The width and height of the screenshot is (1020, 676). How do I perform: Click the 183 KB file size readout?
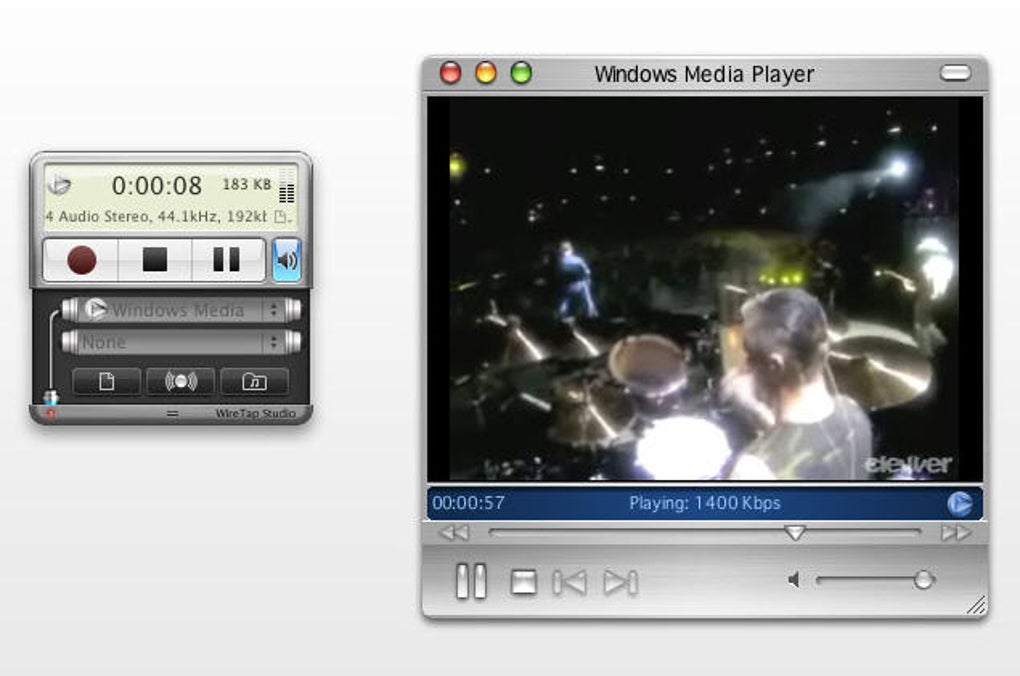(x=247, y=185)
